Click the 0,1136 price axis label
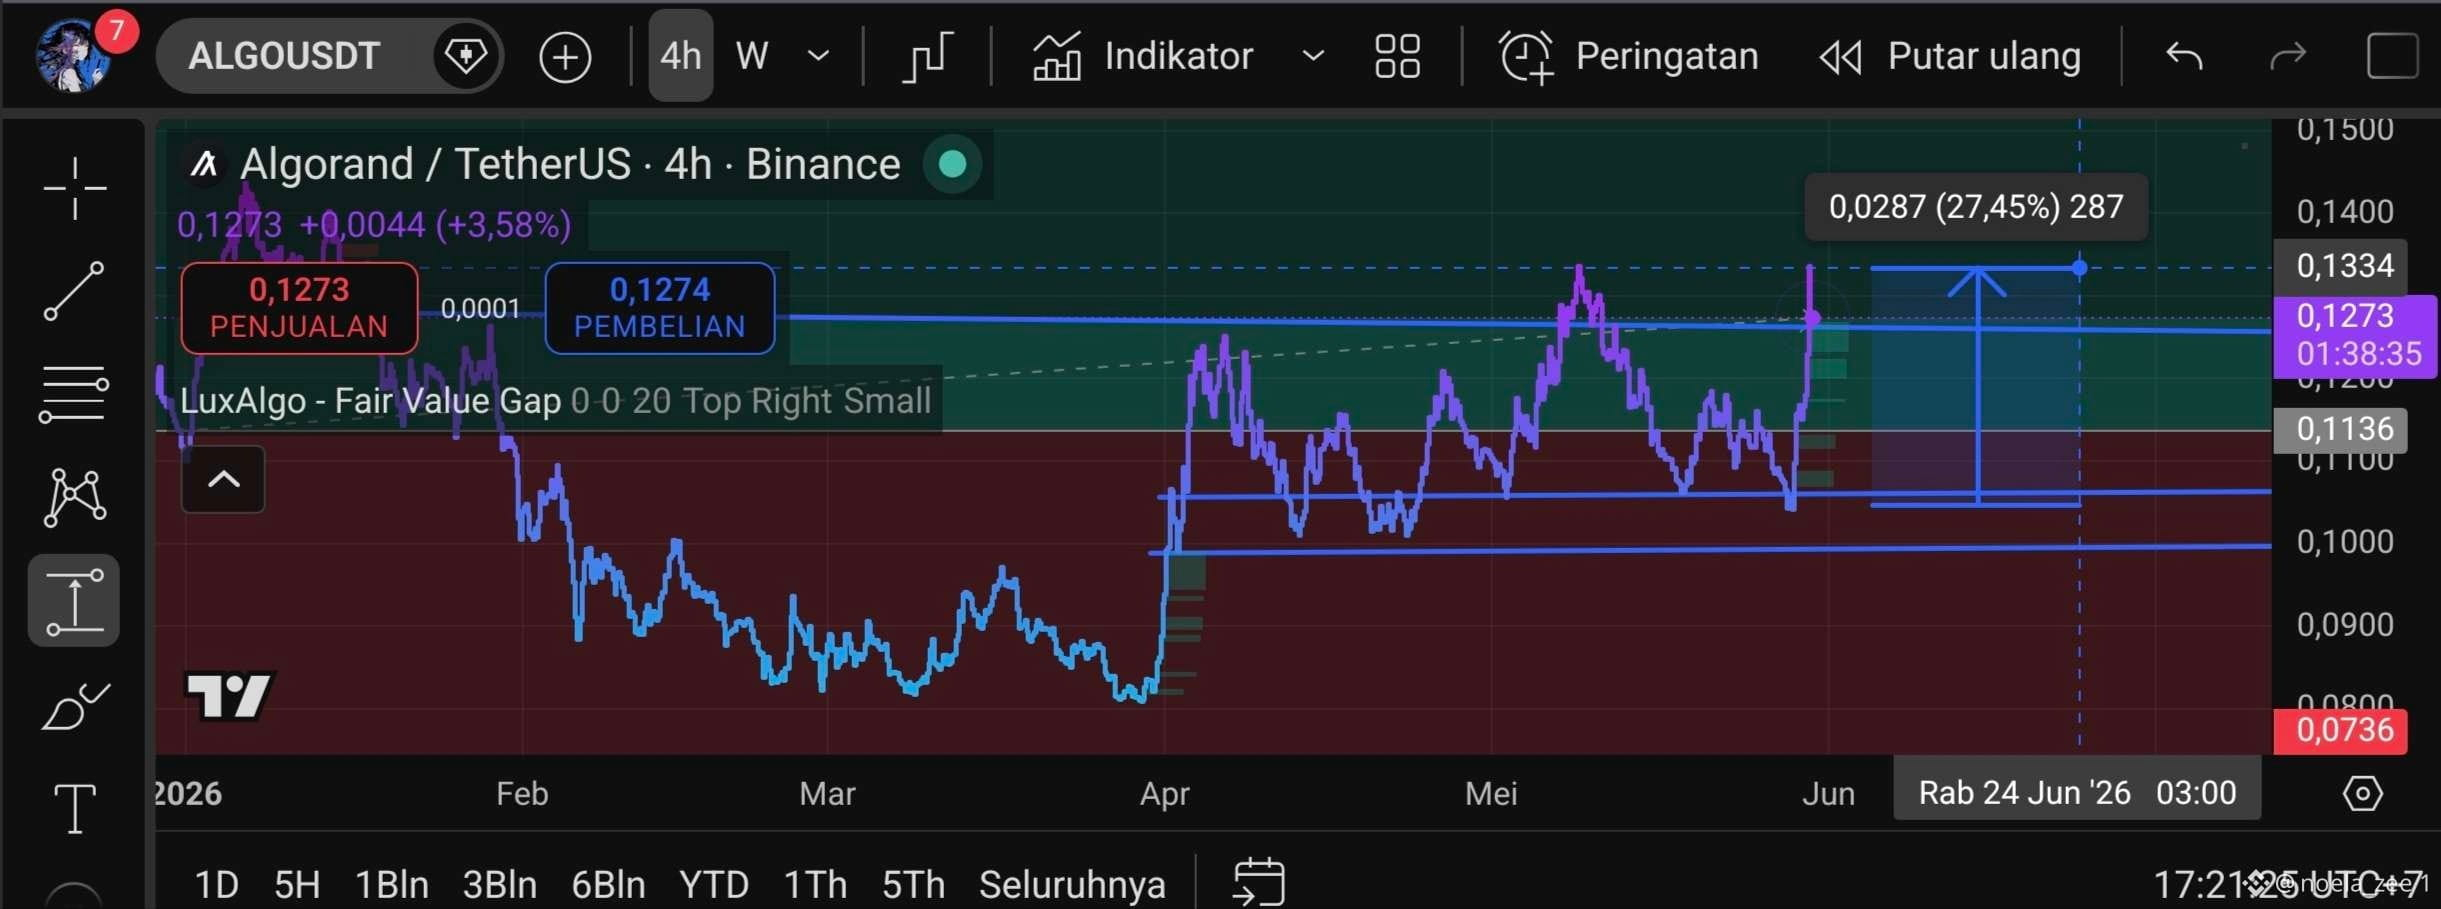Viewport: 2441px width, 909px height. (x=2340, y=429)
